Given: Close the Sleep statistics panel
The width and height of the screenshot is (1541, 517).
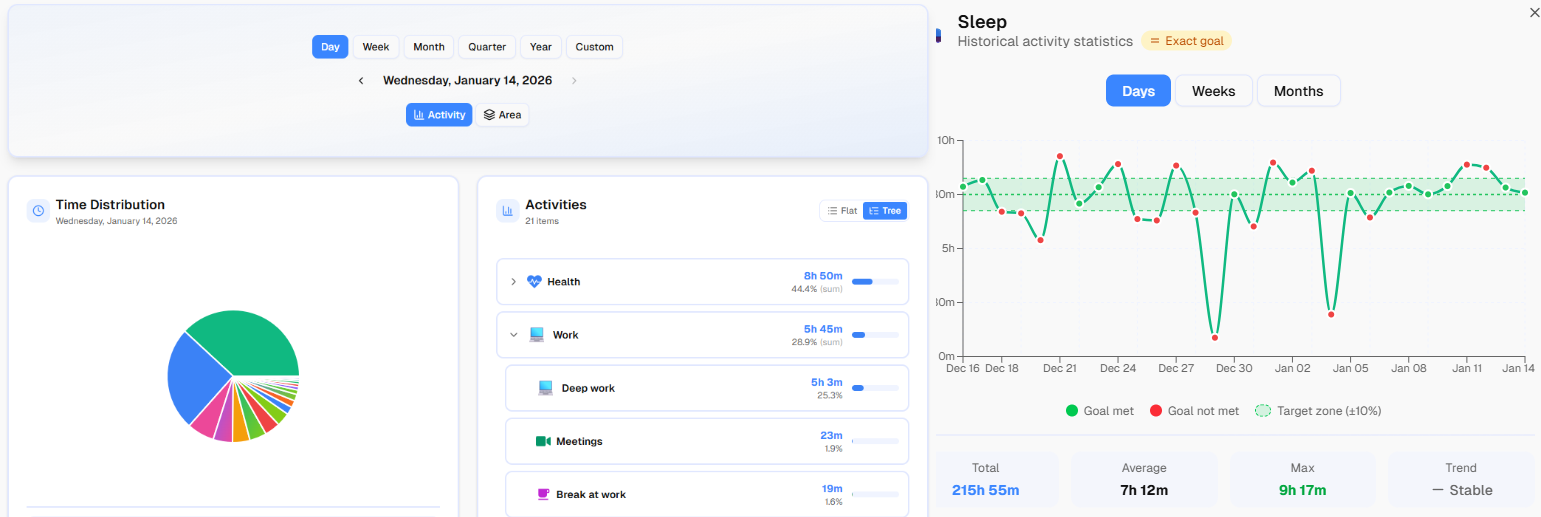Looking at the screenshot, I should click(x=1535, y=12).
